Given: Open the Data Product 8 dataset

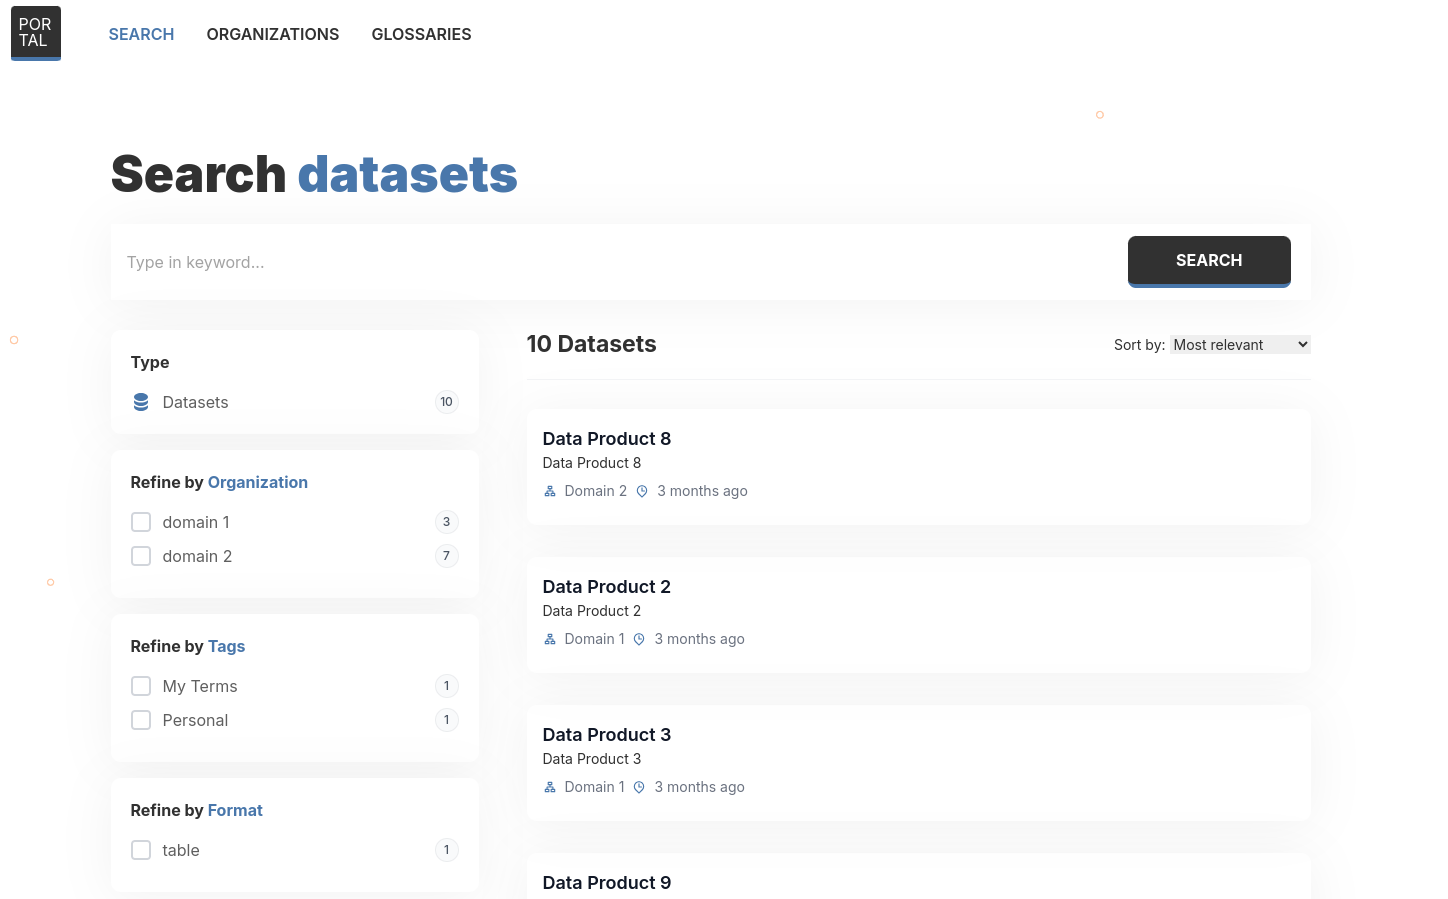Looking at the screenshot, I should coord(606,438).
